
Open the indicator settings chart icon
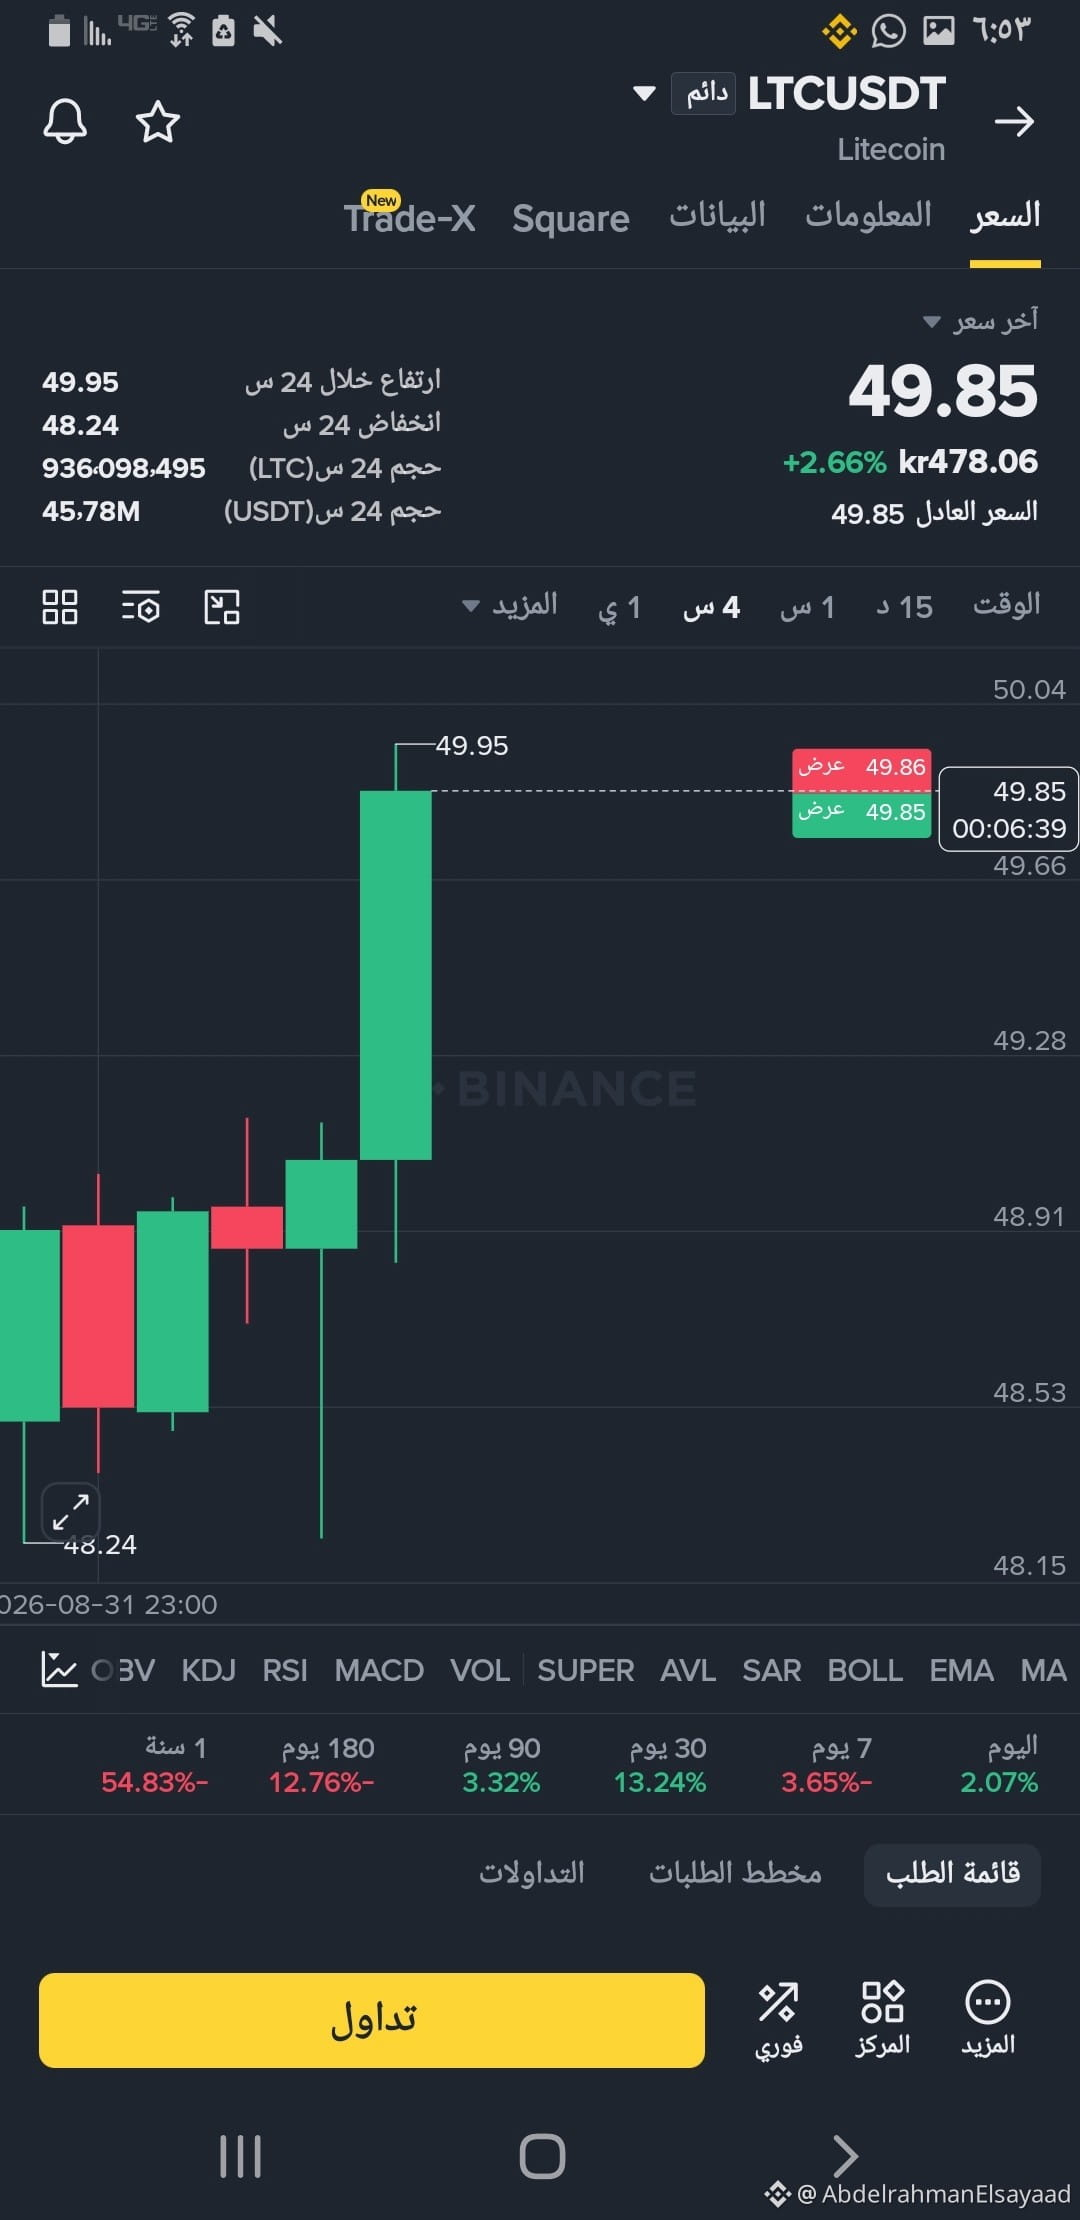pyautogui.click(x=59, y=1670)
